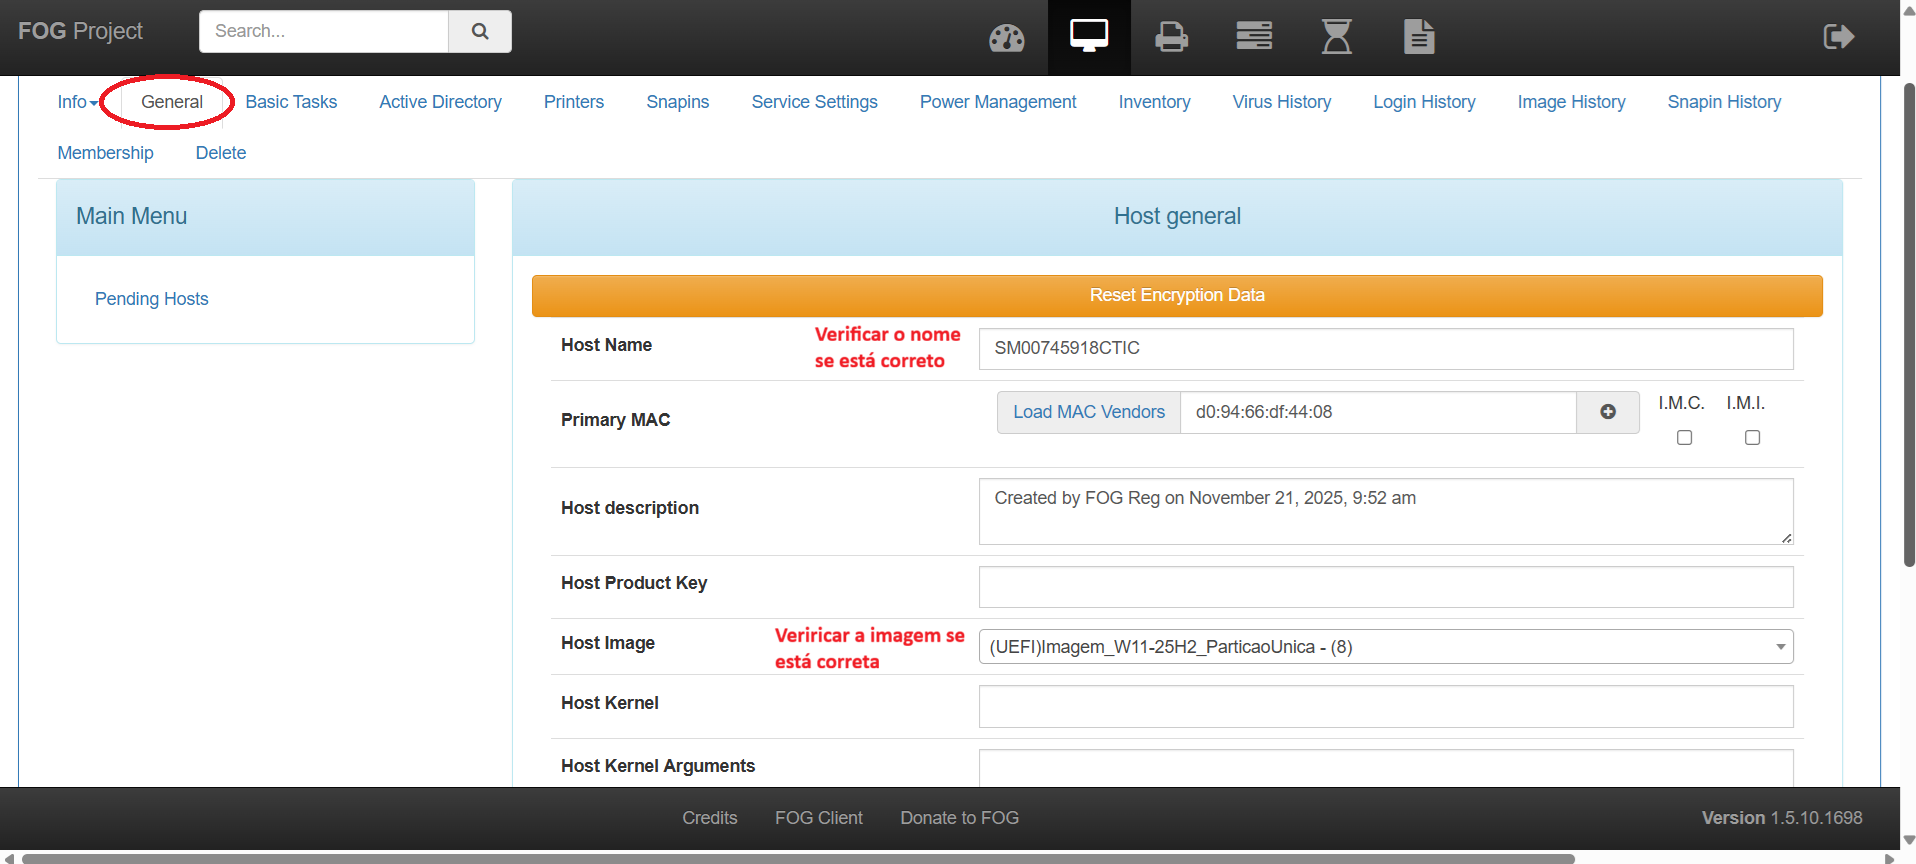Open the Pending Hosts link
1916x864 pixels.
pyautogui.click(x=151, y=299)
